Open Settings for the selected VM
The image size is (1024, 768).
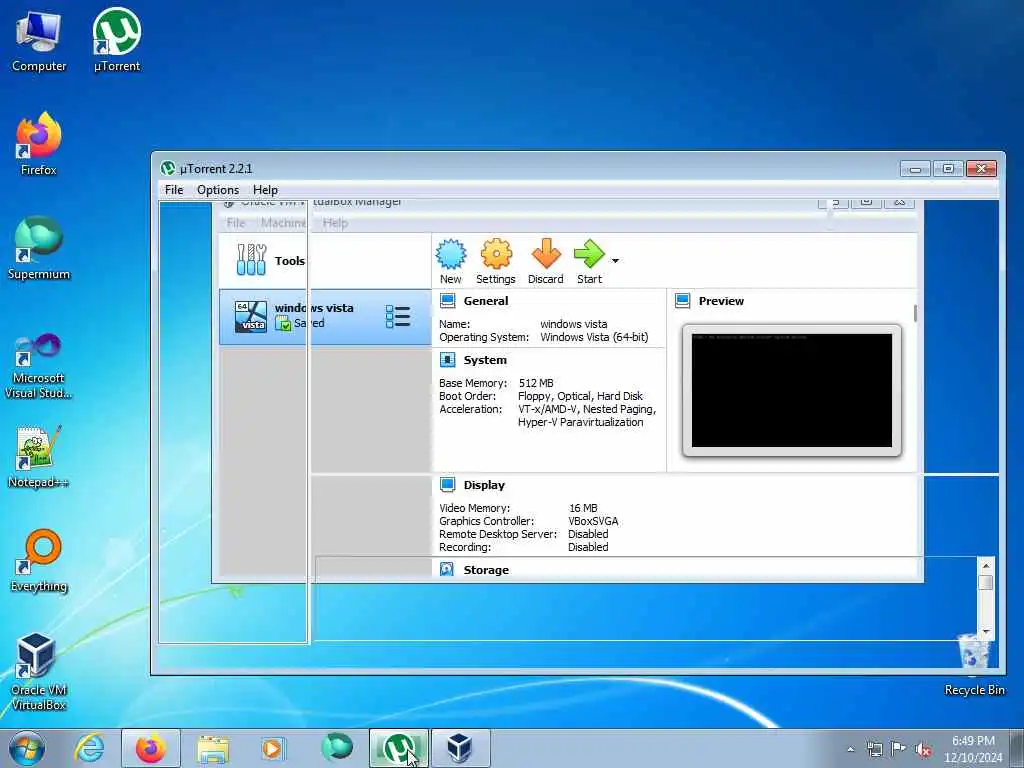496,262
